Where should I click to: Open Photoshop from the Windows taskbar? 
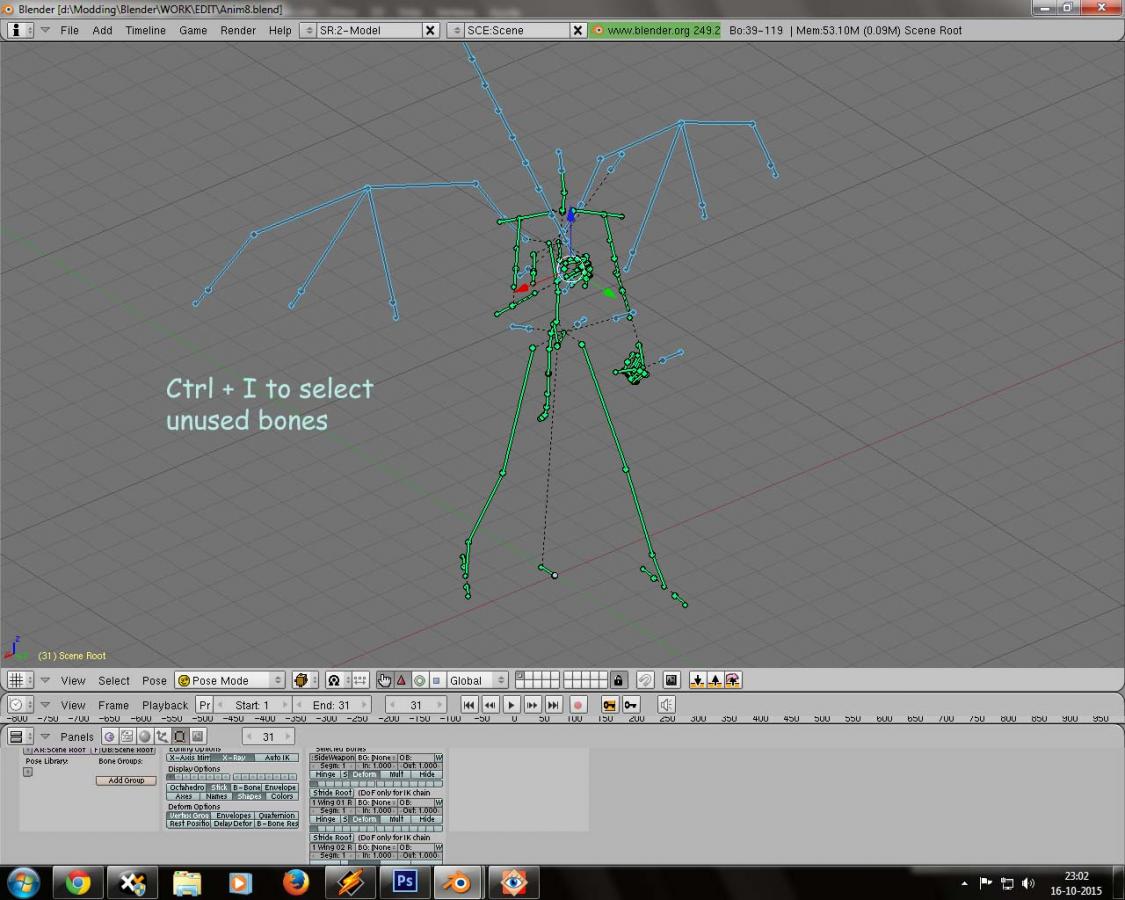coord(405,882)
